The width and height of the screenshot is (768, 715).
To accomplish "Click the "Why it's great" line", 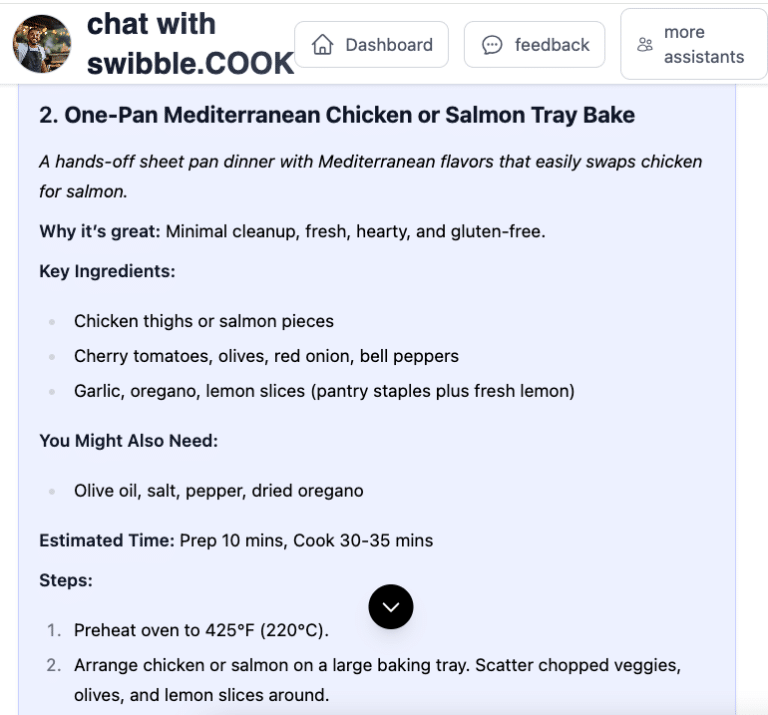I will coord(292,231).
